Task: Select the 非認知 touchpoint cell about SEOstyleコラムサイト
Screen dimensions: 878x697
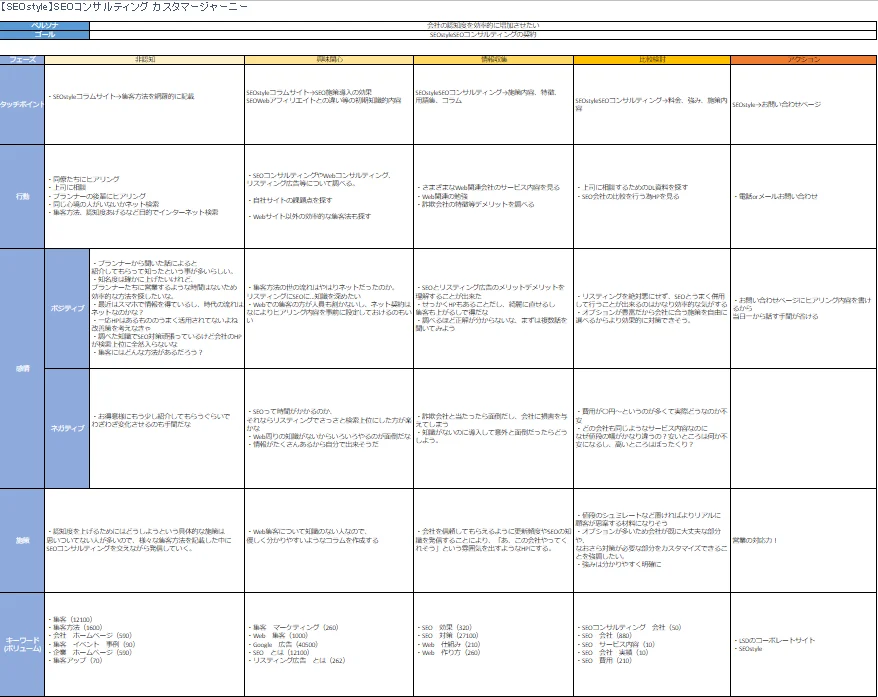Action: point(144,97)
